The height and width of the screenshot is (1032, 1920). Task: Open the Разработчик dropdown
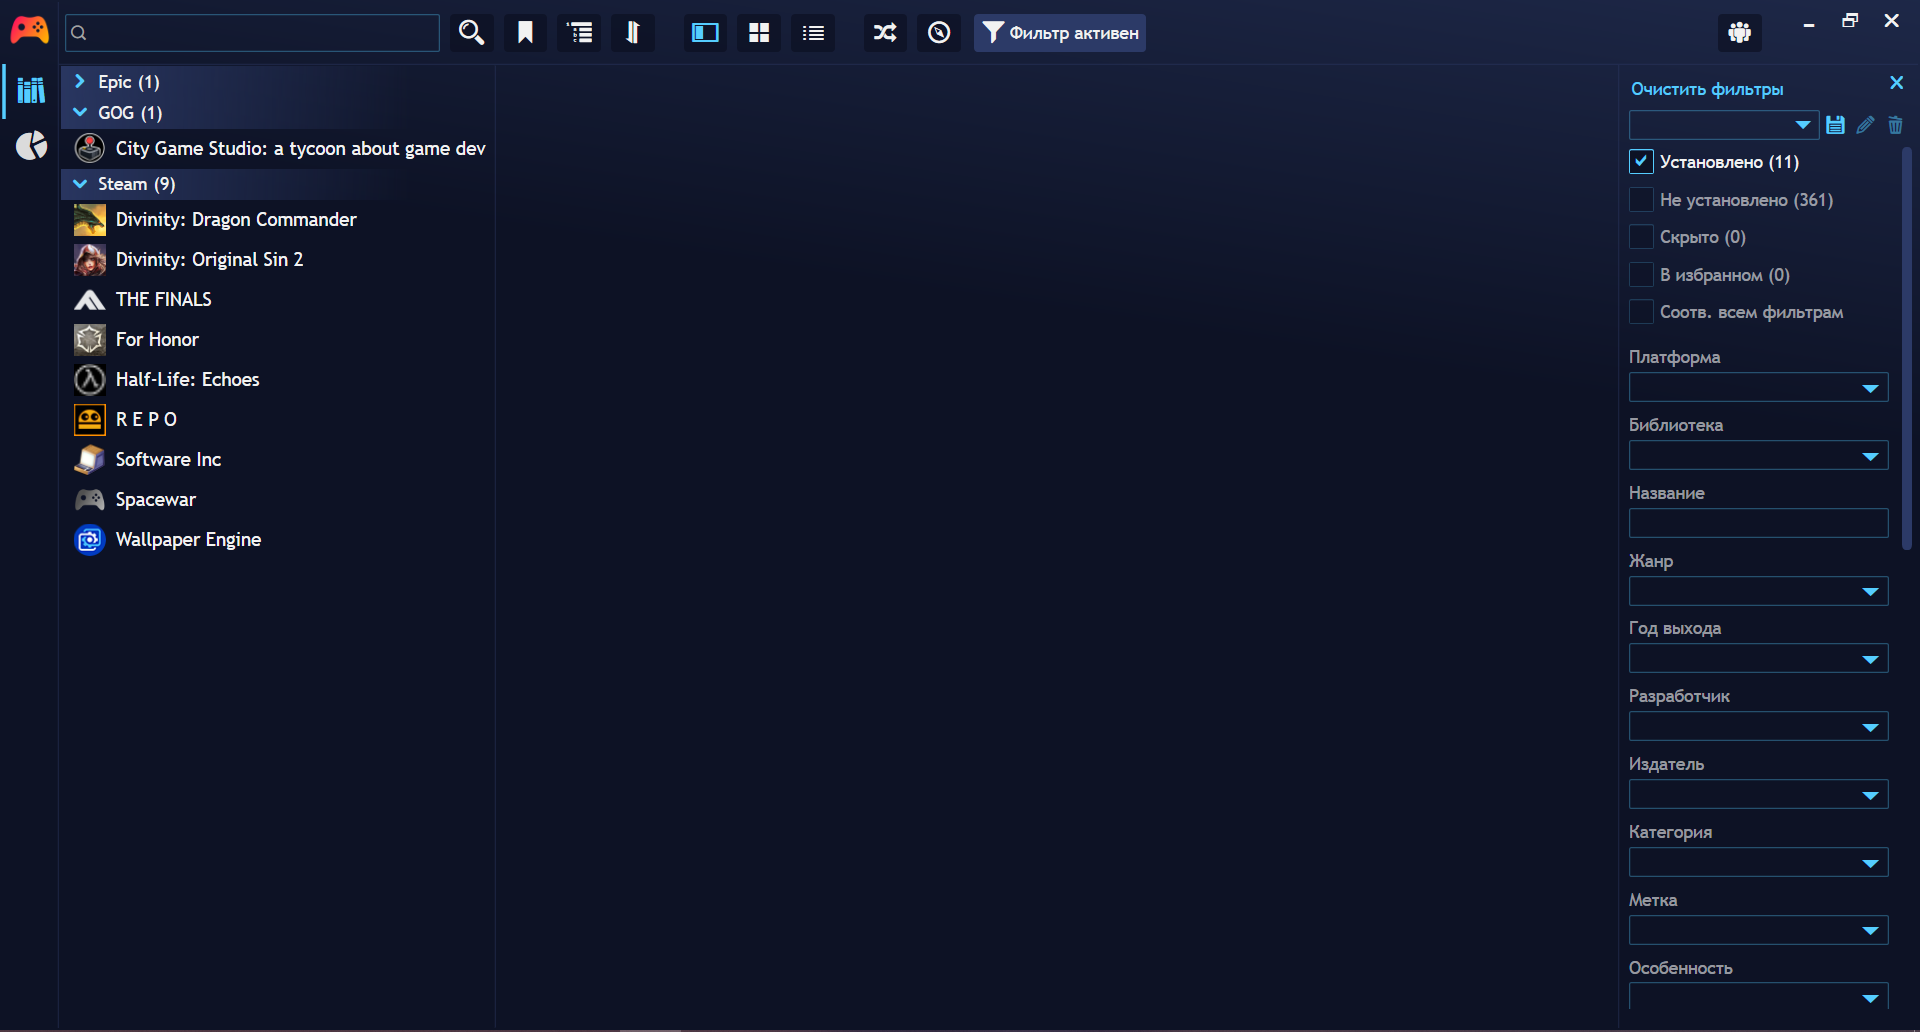[x=1758, y=727]
